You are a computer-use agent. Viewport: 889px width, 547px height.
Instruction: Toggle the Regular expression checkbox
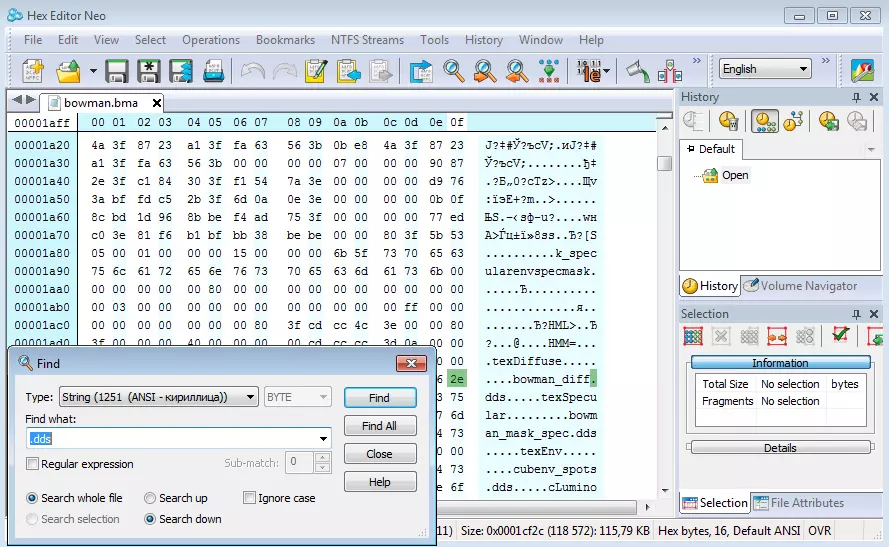32,464
